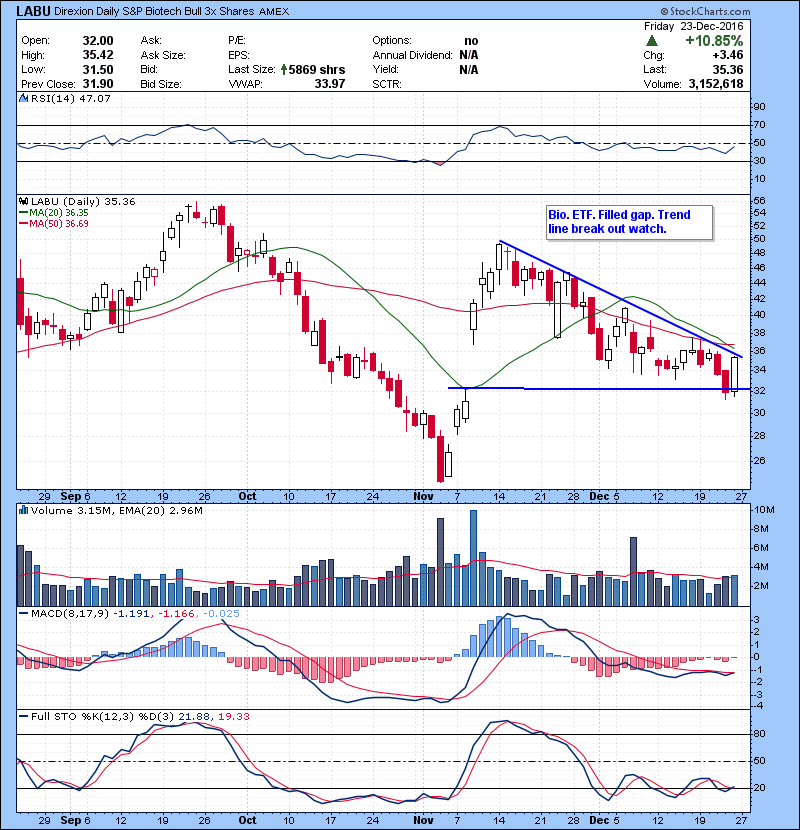Click the RSI(14) 47.07 indicator label
The image size is (800, 830).
click(70, 98)
